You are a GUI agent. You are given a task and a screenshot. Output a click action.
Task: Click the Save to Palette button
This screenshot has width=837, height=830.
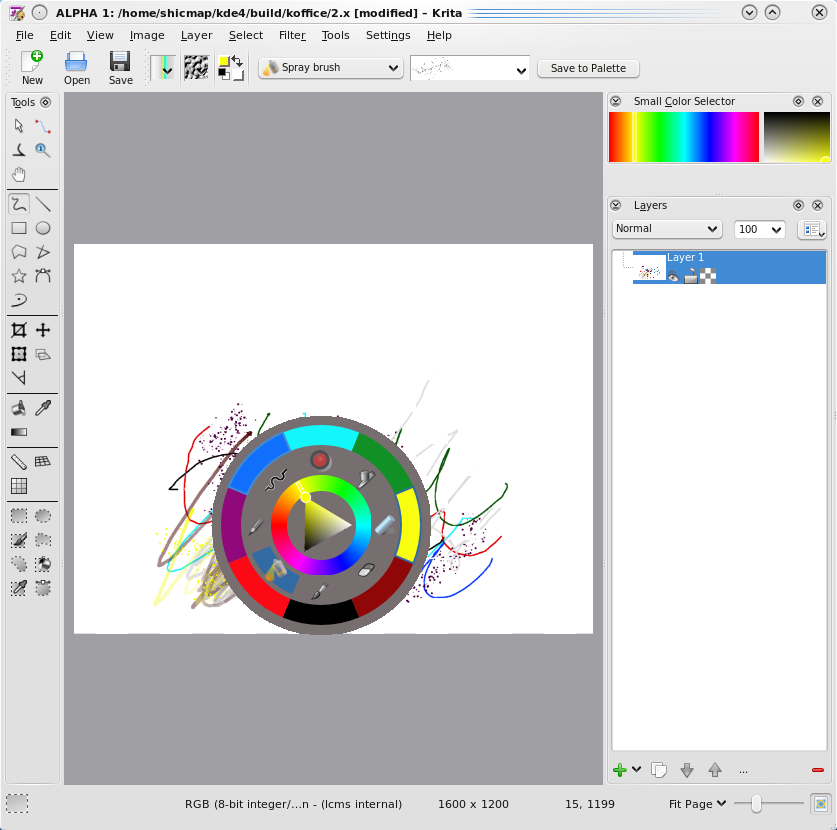coord(588,68)
